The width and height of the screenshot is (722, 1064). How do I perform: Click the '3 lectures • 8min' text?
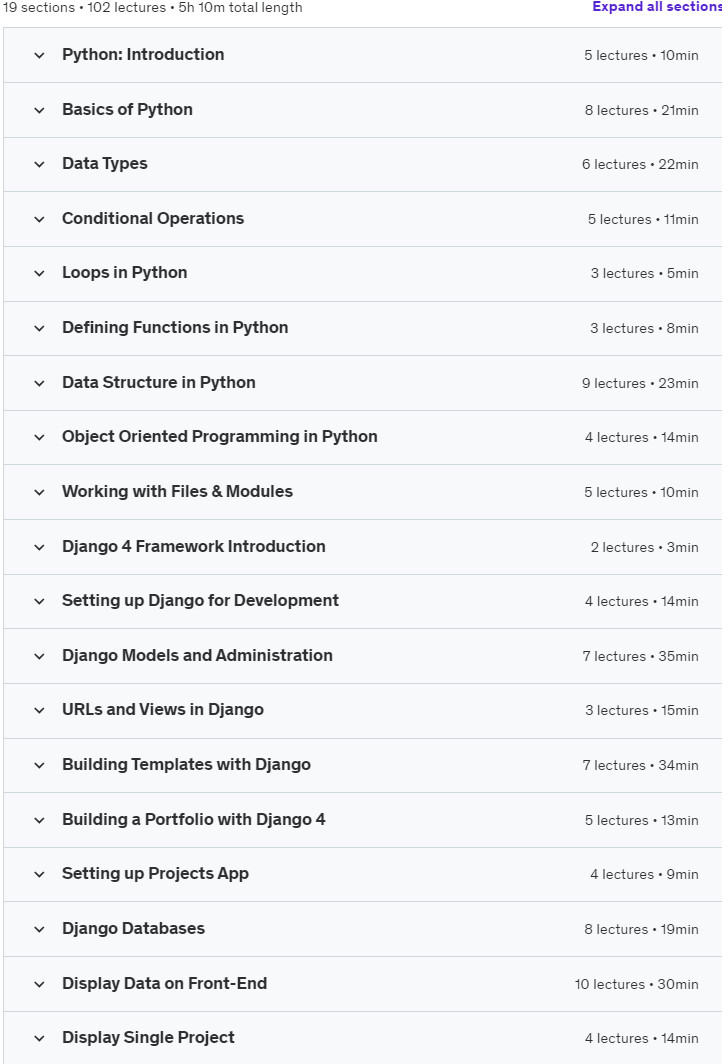644,328
